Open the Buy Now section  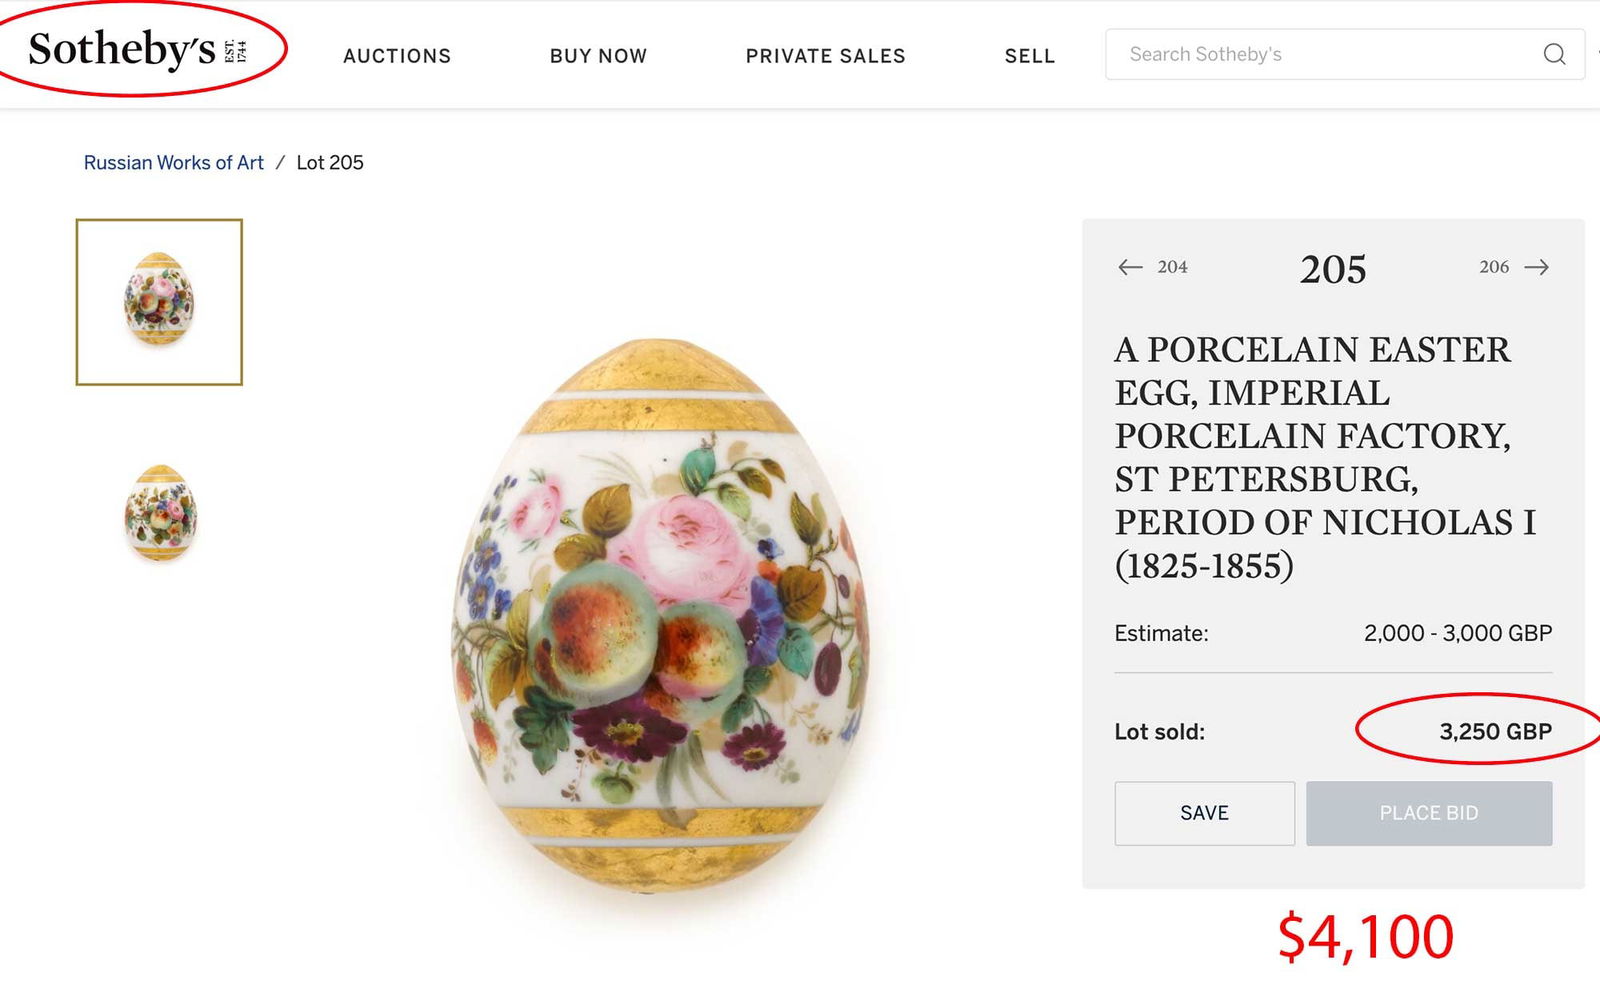[x=597, y=56]
